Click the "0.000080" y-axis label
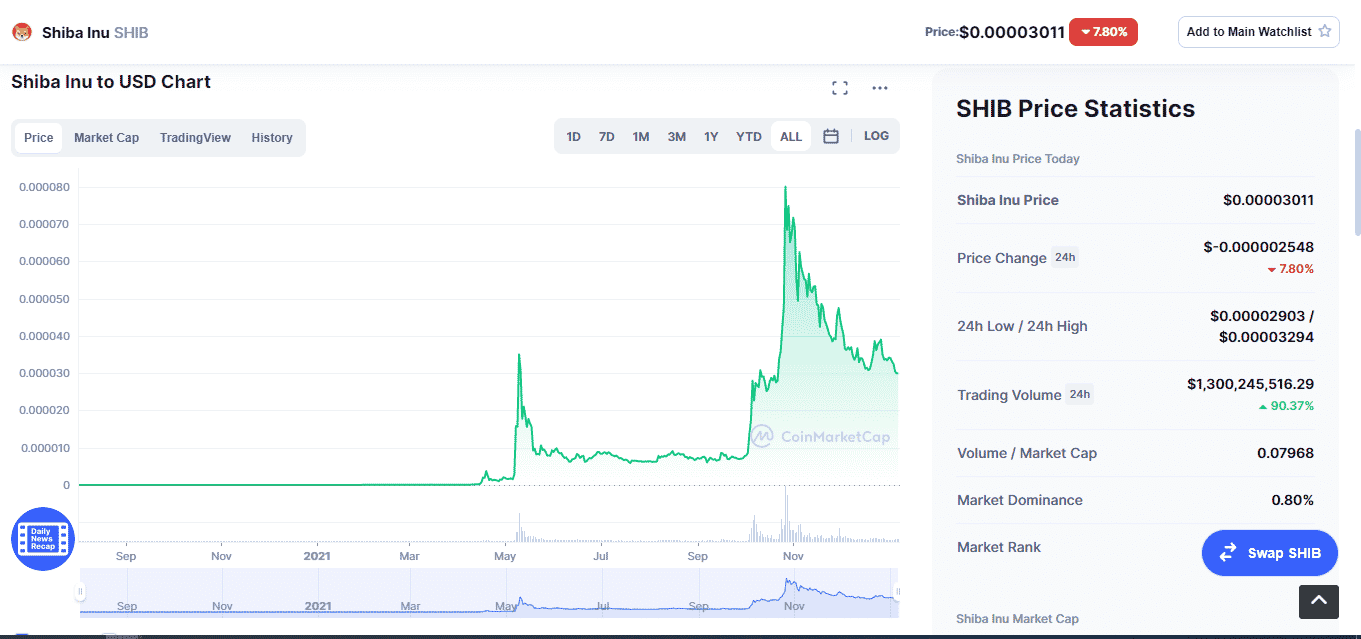 tap(44, 187)
